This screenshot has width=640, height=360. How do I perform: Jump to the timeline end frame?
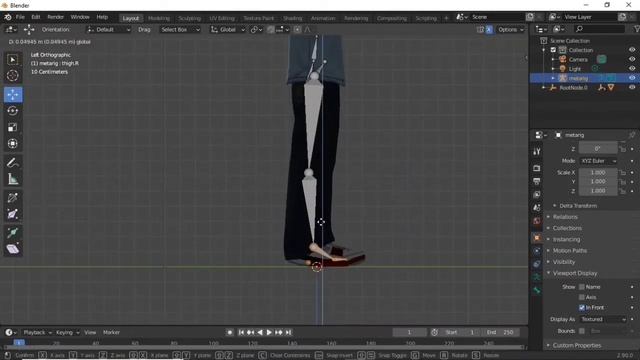289,332
